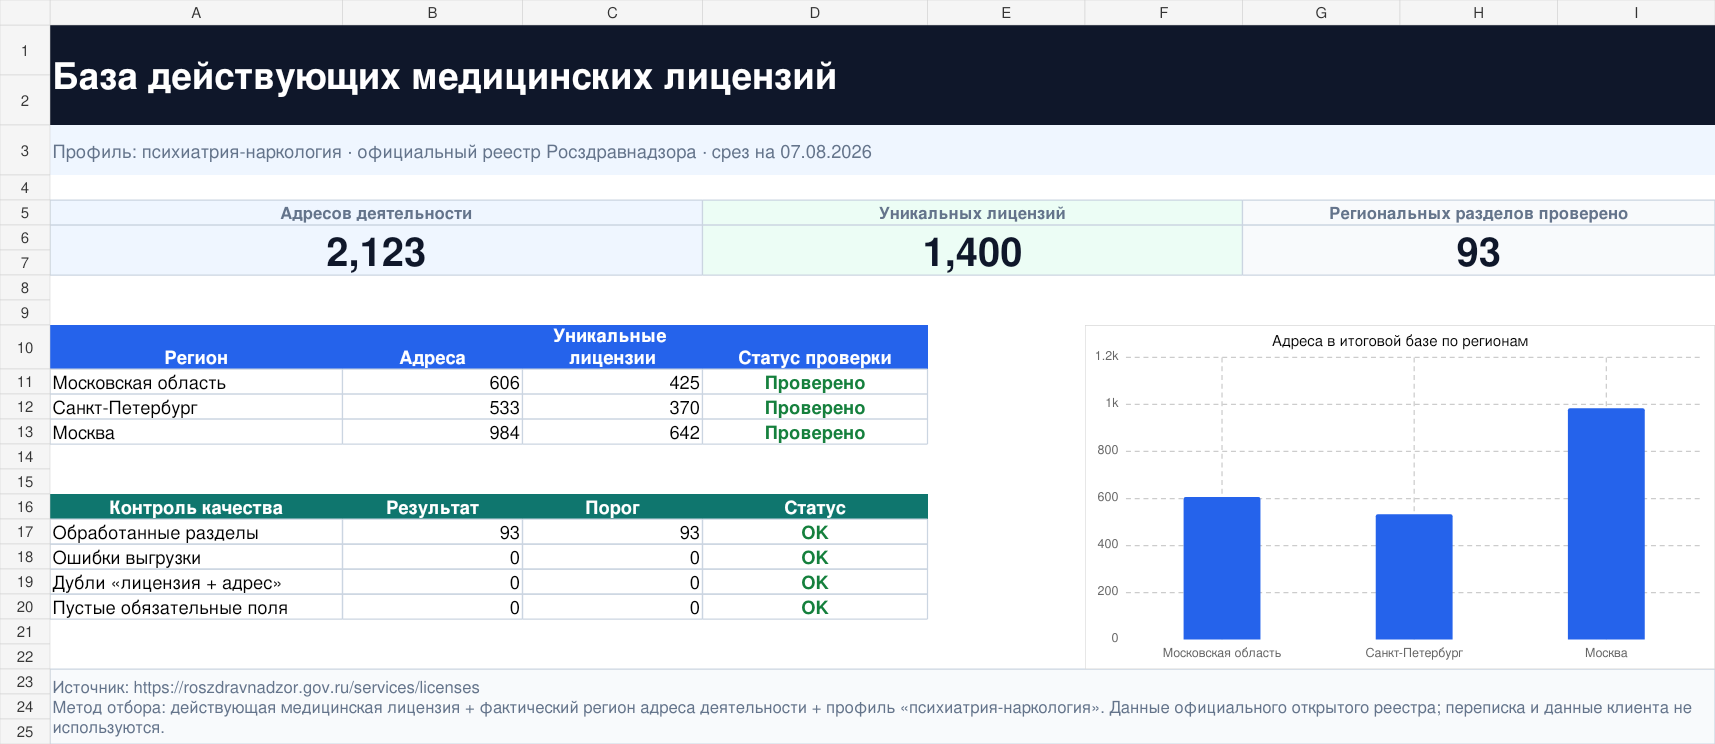1715x744 pixels.
Task: Select the Проверено status for Москва
Action: tap(815, 432)
